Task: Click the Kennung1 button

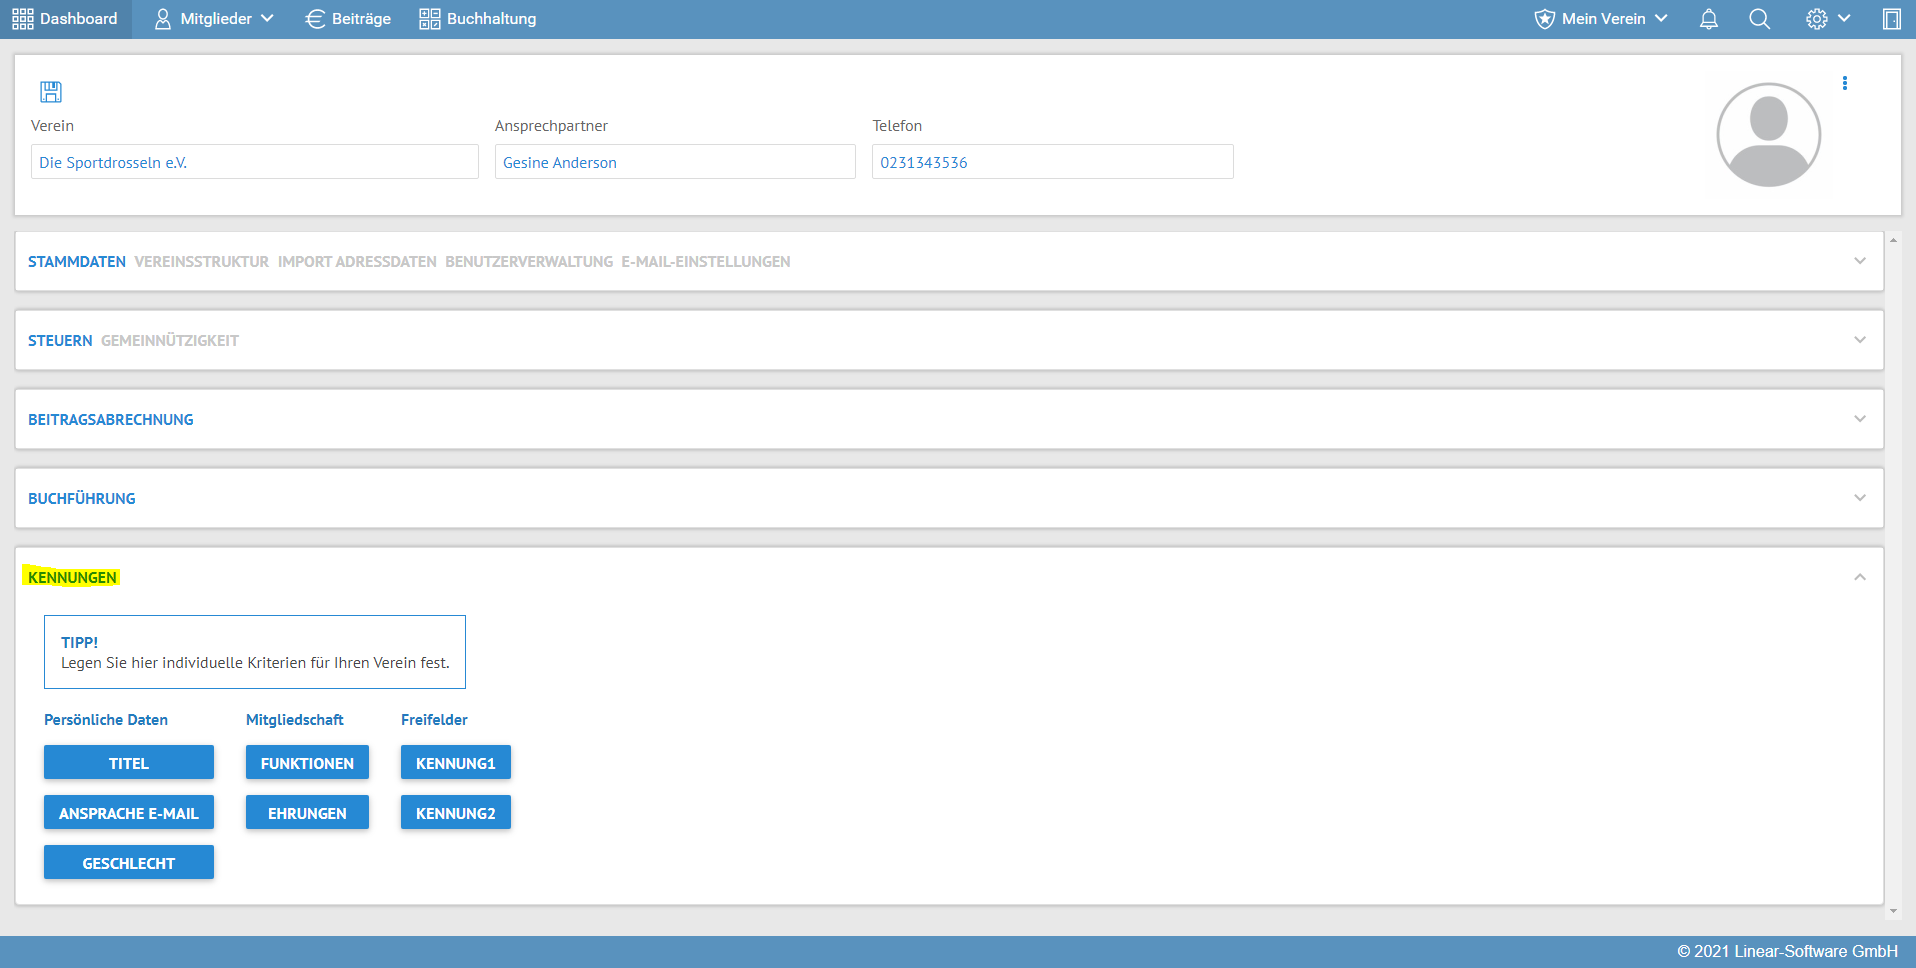Action: 456,762
